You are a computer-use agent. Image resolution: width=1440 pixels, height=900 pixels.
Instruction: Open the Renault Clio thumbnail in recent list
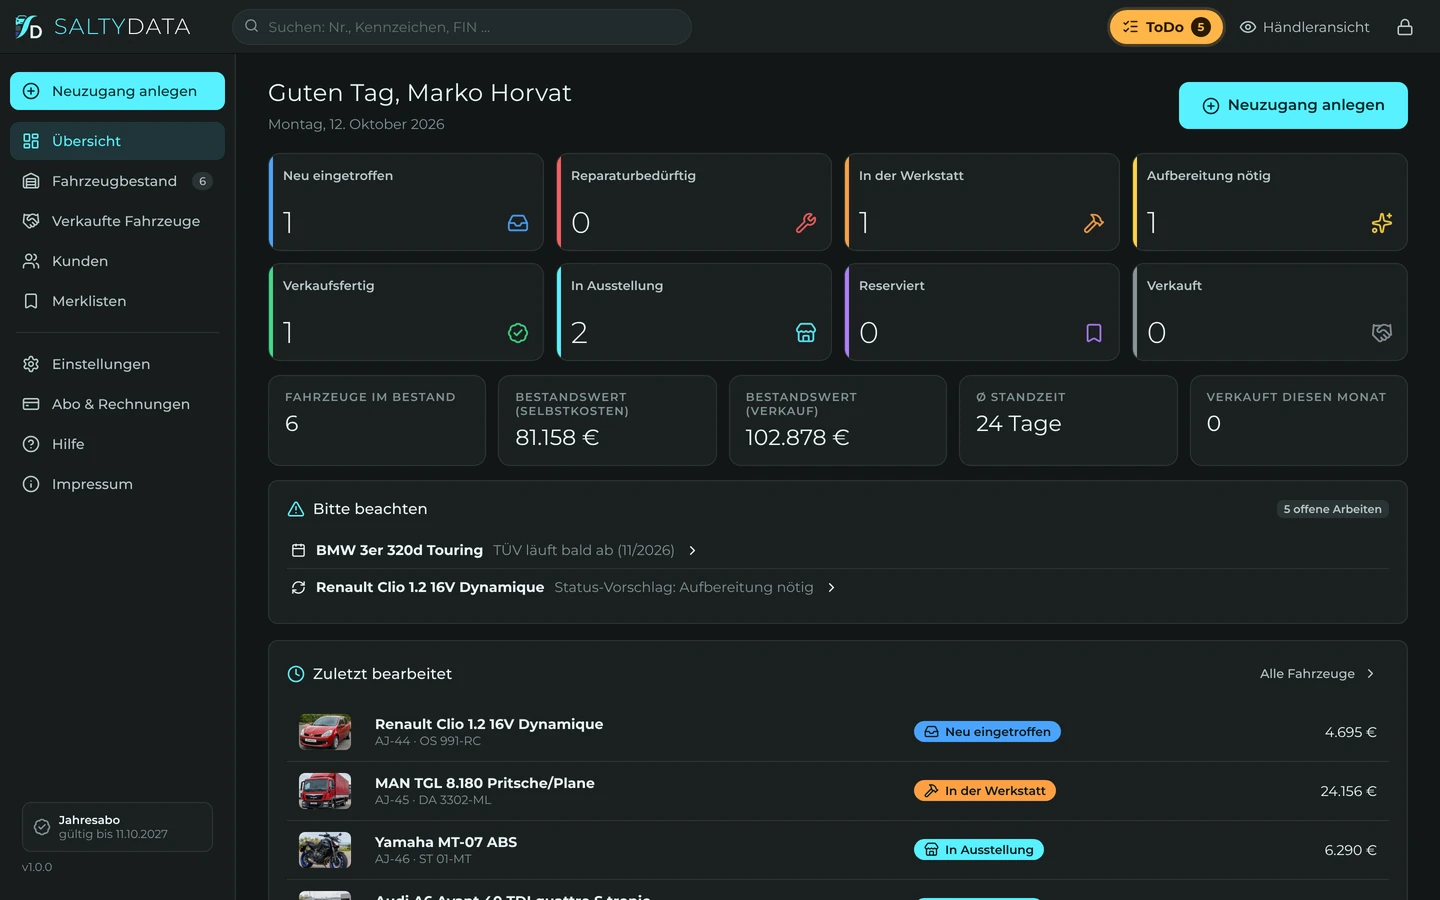325,732
